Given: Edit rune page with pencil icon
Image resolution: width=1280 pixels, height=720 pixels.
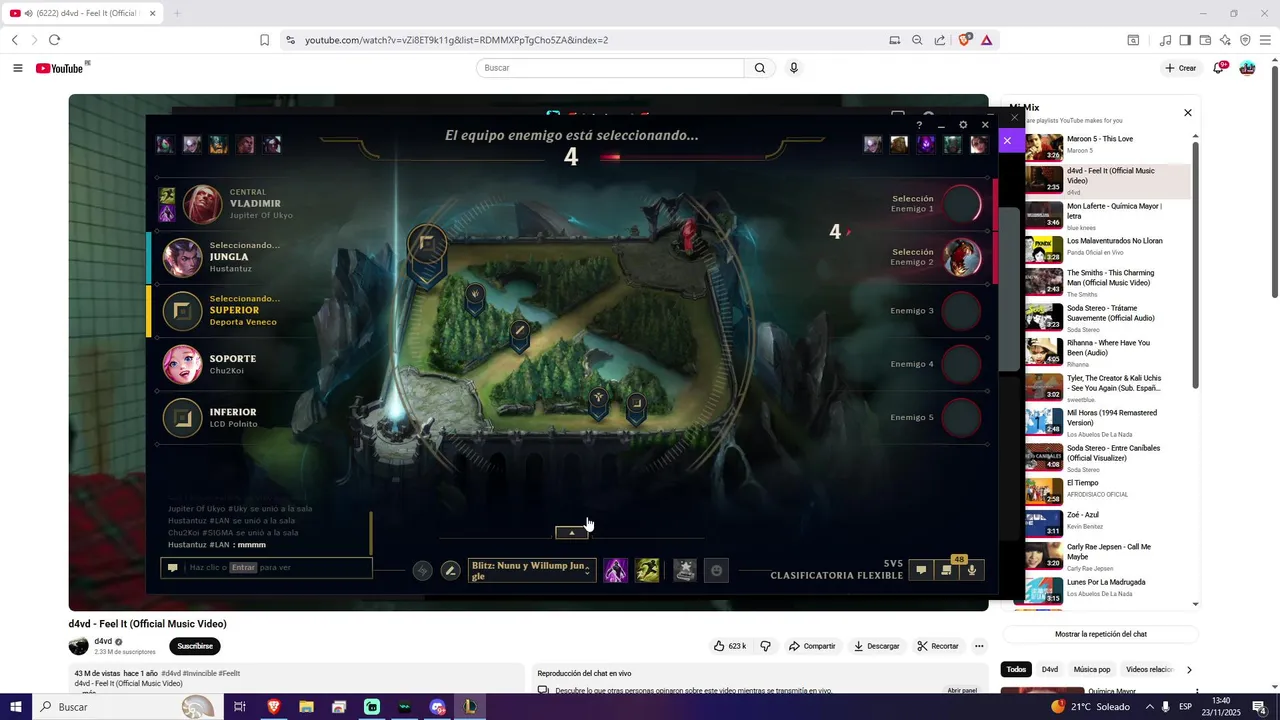Looking at the screenshot, I should click(451, 570).
